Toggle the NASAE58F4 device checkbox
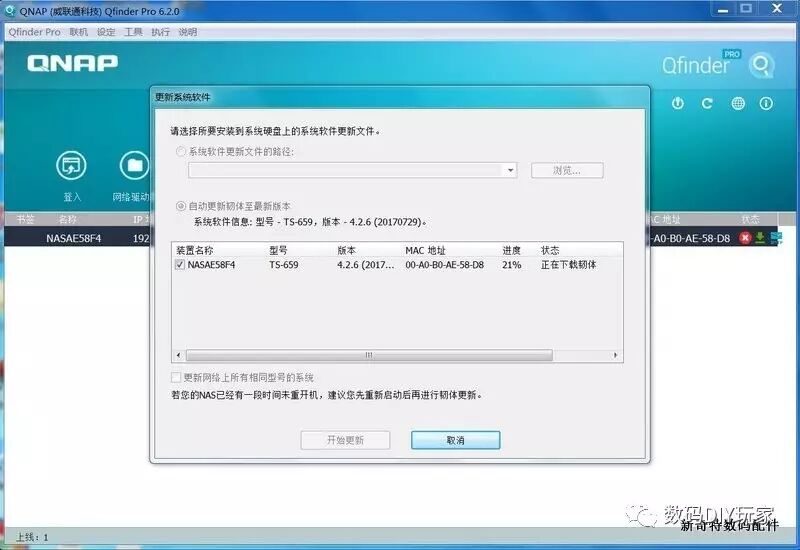Viewport: 800px width, 550px height. [180, 264]
